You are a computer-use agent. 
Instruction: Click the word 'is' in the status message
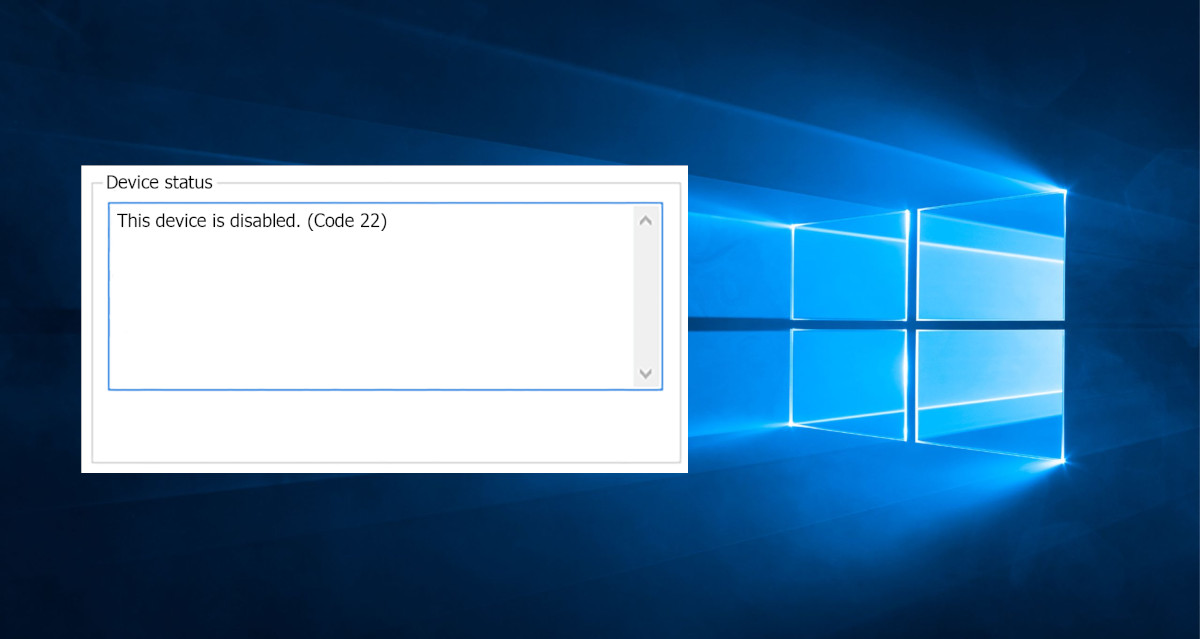coord(217,221)
